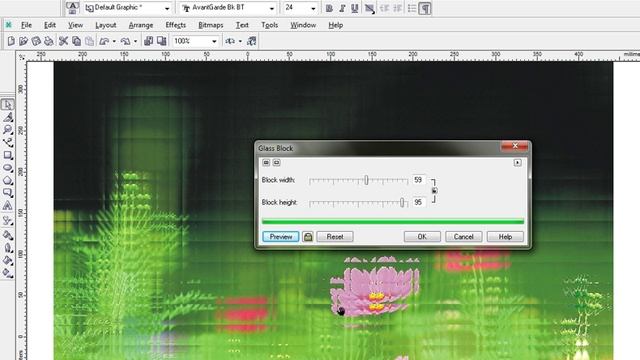Toggle Underline text formatting
This screenshot has height=360, width=640.
355,8
